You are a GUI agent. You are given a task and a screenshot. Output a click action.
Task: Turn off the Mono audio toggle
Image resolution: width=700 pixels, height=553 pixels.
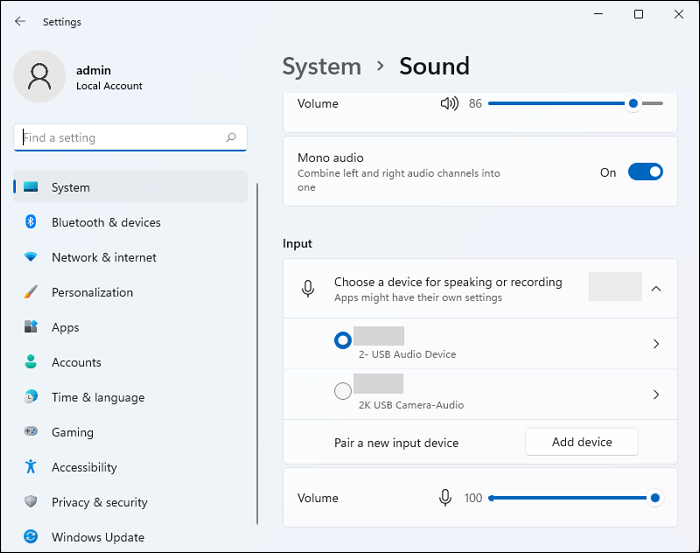pos(645,172)
